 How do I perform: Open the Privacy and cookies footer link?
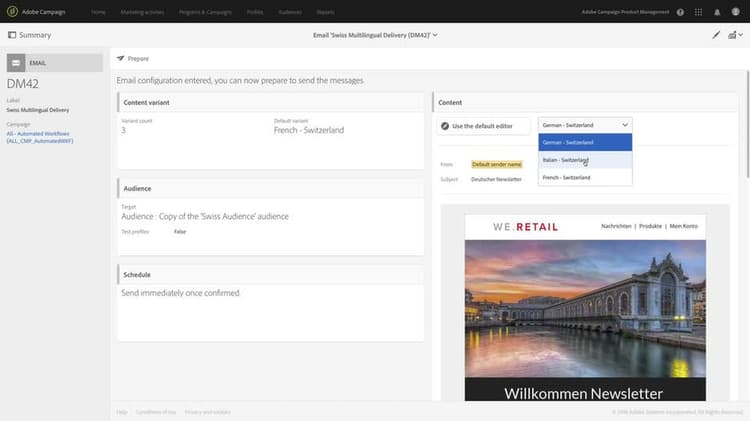[x=208, y=412]
